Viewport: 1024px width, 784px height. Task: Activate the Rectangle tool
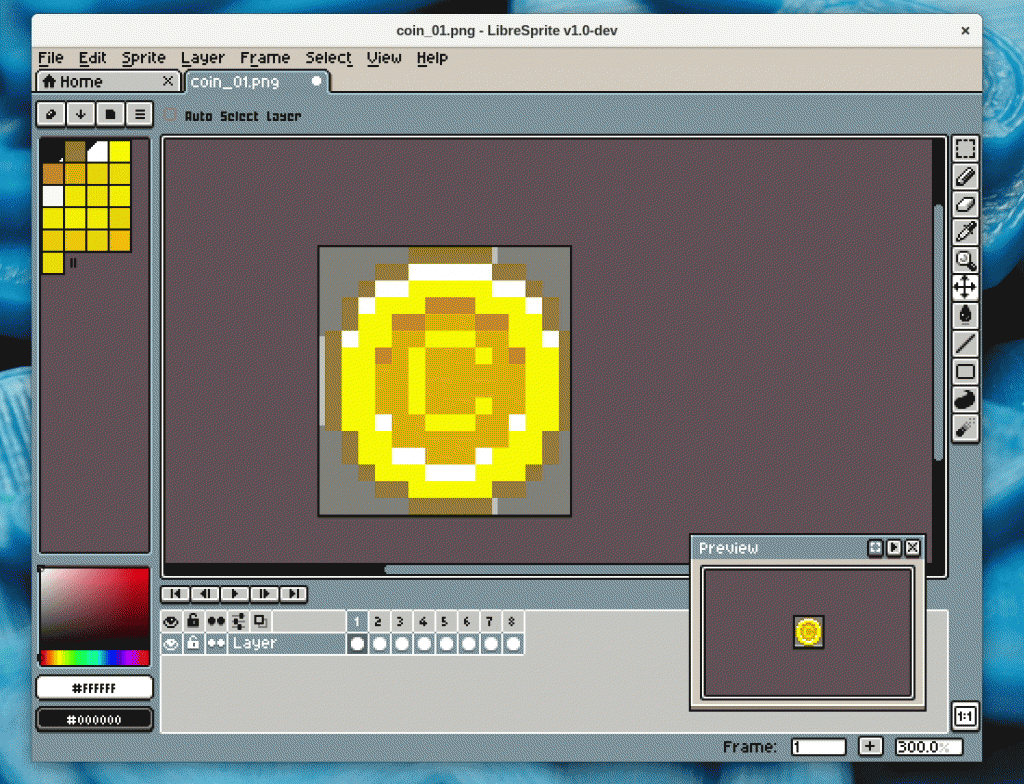[x=965, y=370]
